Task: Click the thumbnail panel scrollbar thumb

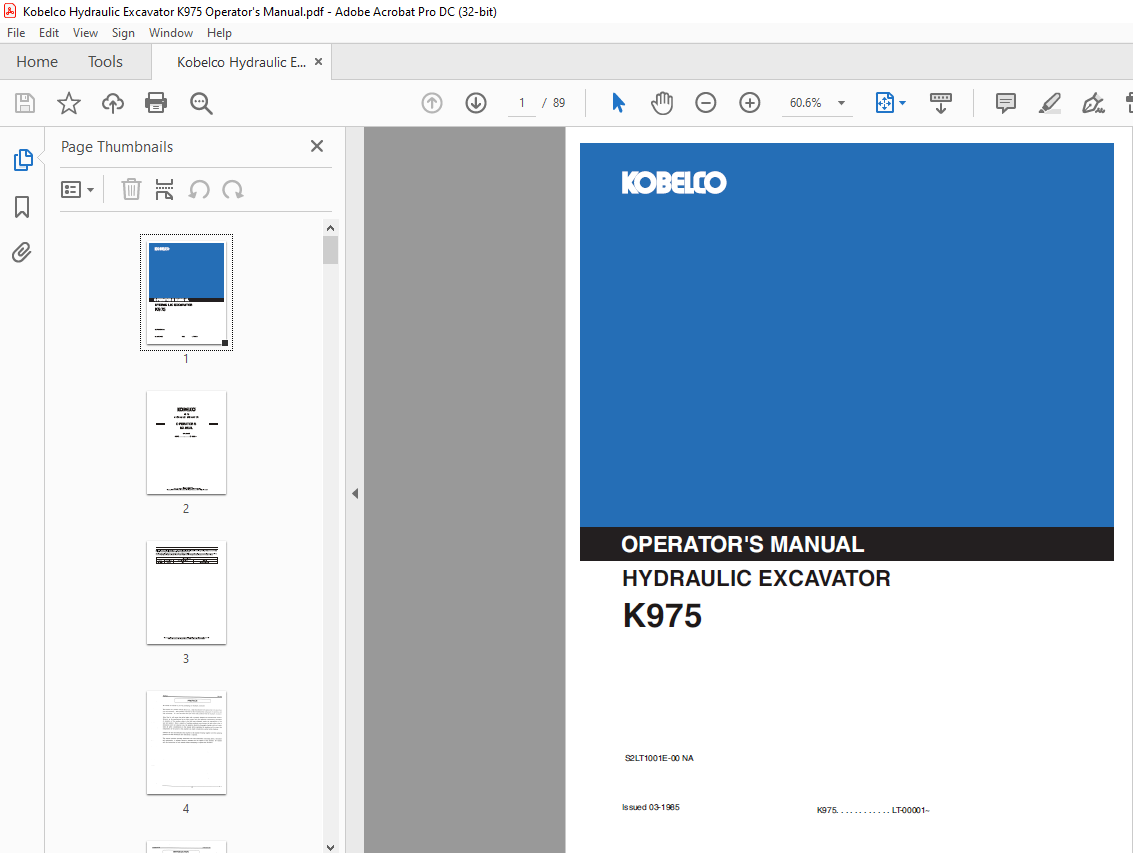Action: [x=330, y=250]
